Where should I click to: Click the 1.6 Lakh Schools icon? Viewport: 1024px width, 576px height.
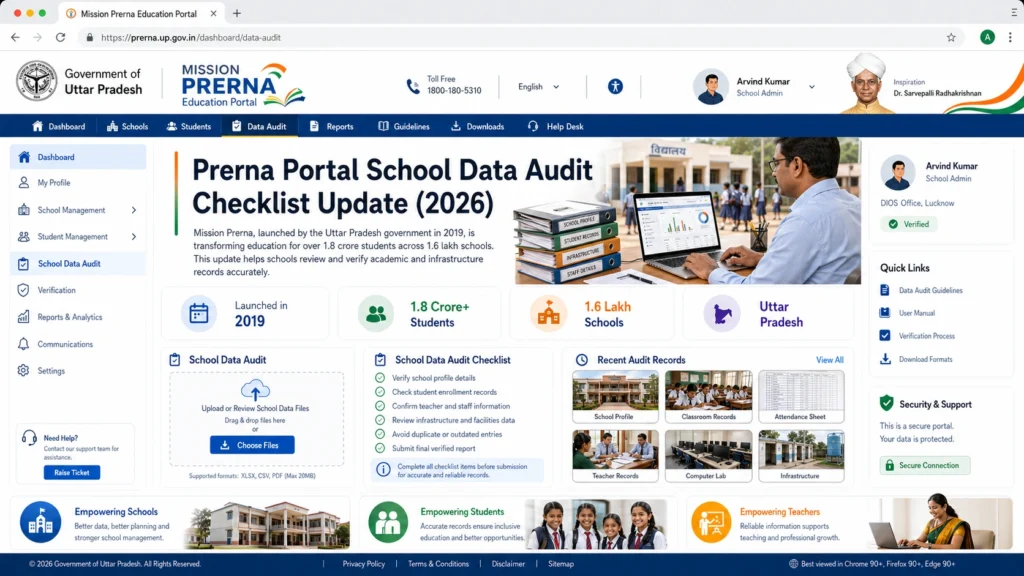tap(549, 313)
